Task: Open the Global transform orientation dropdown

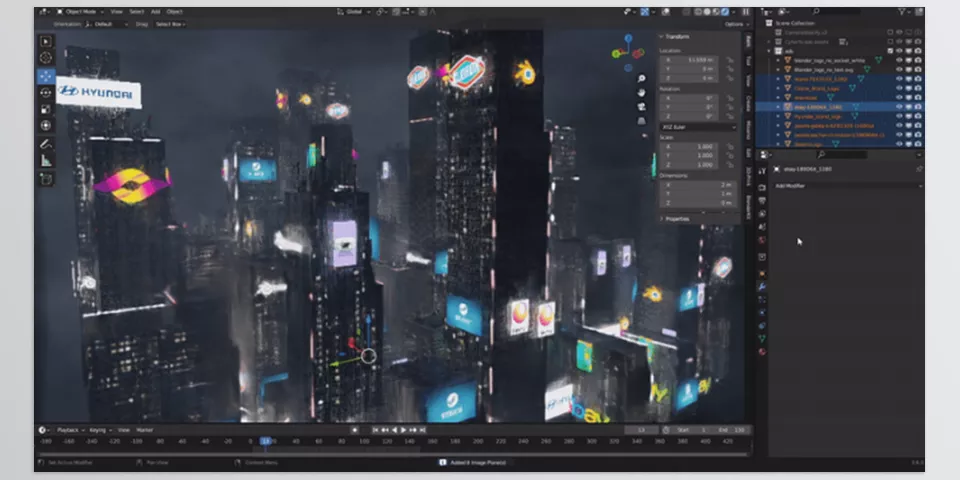Action: coord(353,12)
